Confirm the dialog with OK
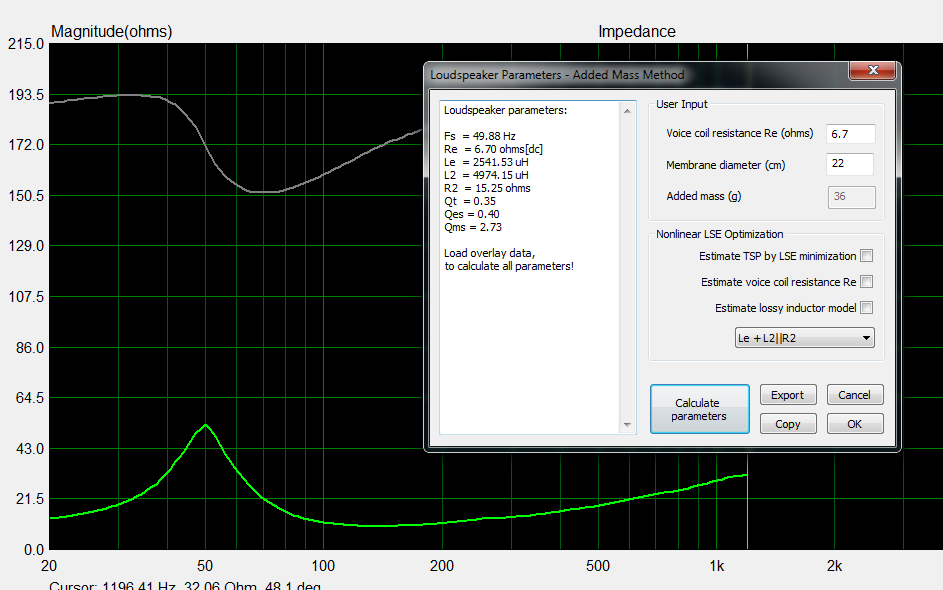 pos(855,423)
